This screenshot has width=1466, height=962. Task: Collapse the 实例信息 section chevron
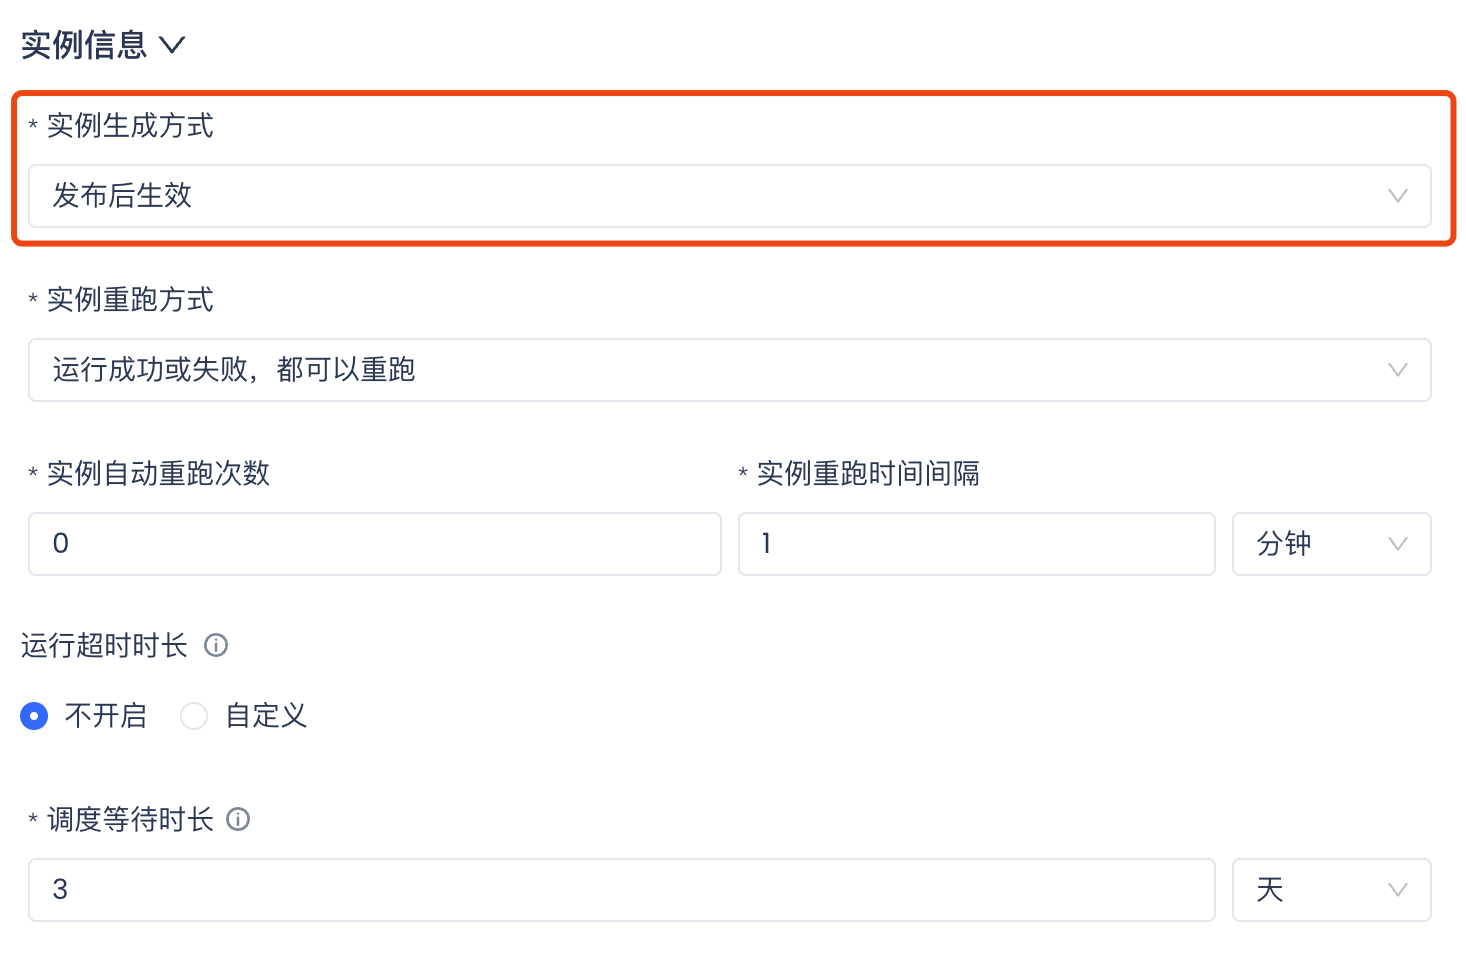pos(172,45)
